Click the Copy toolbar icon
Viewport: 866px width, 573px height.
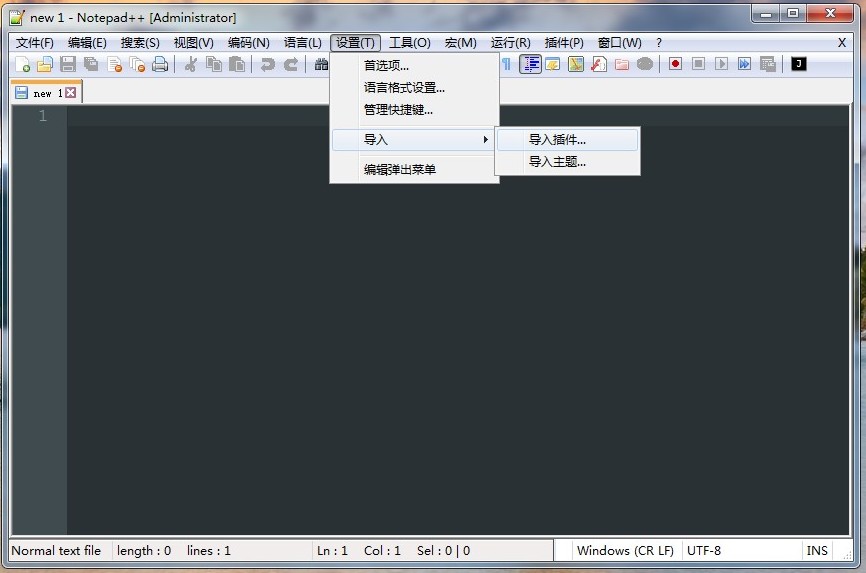pyautogui.click(x=214, y=65)
